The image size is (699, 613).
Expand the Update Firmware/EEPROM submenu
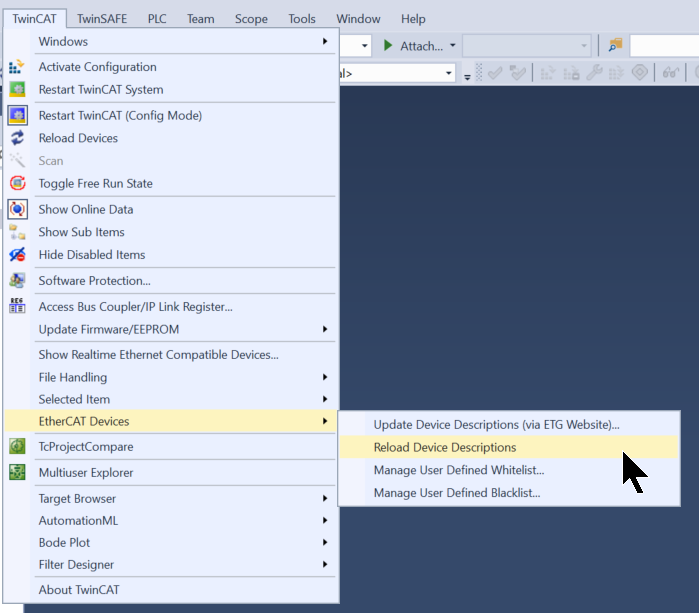click(325, 329)
